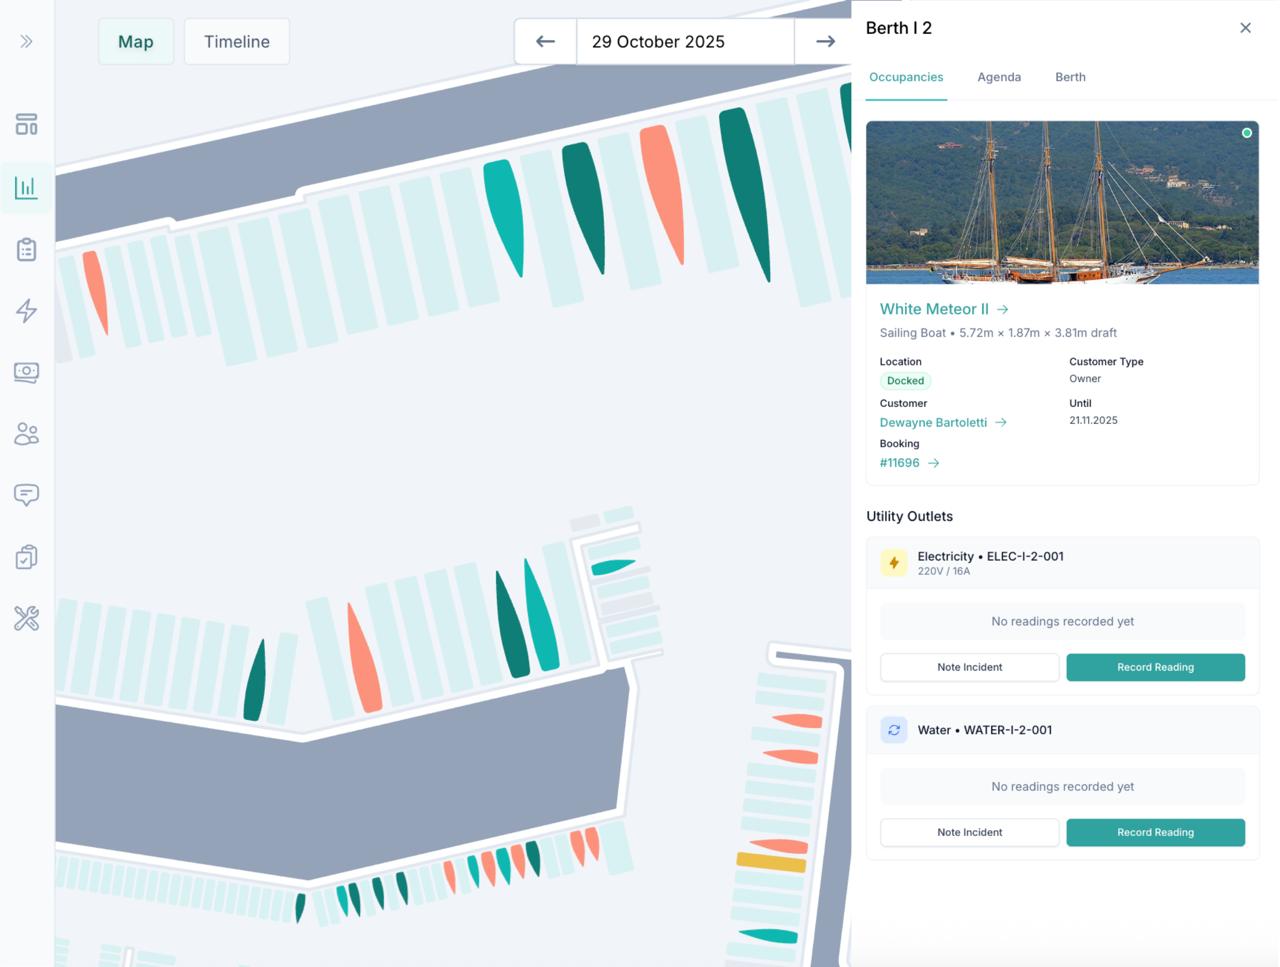Click the Electricity outlet icon for ELEC-I-2-001
The width and height of the screenshot is (1280, 967).
[893, 562]
